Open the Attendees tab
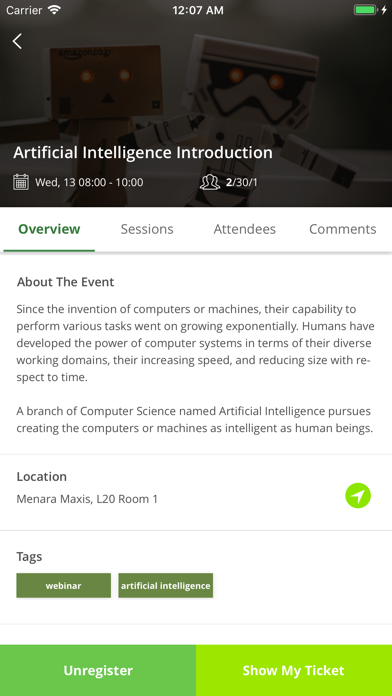 [245, 229]
